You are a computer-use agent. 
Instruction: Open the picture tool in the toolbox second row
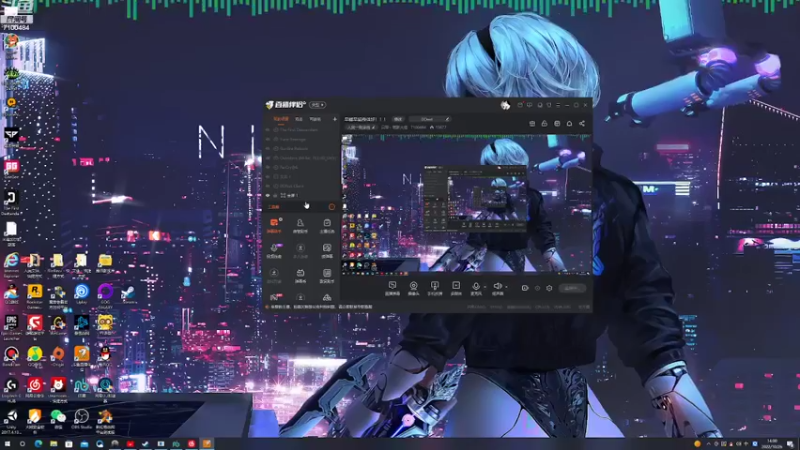coord(327,251)
